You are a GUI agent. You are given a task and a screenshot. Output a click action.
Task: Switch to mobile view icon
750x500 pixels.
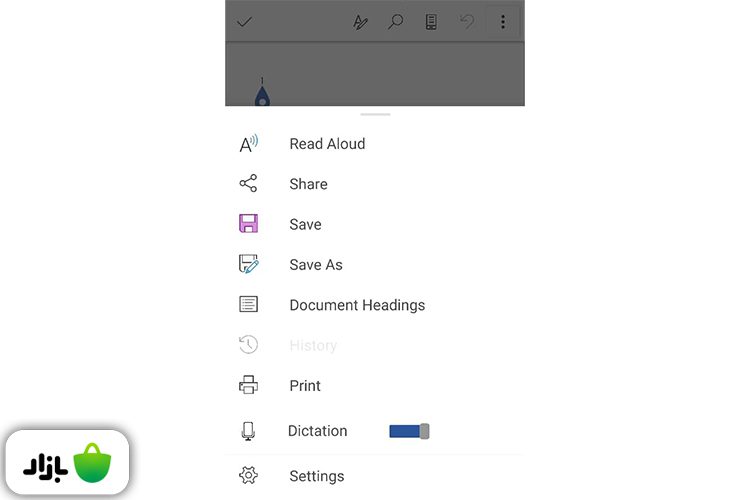click(x=431, y=22)
